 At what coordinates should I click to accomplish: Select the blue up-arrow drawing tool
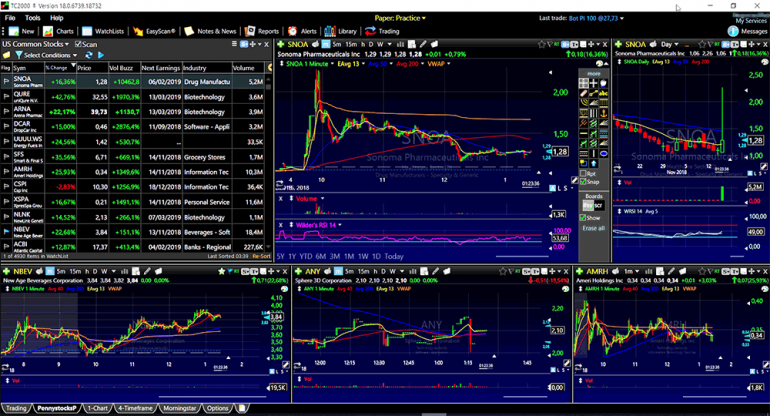pos(594,164)
